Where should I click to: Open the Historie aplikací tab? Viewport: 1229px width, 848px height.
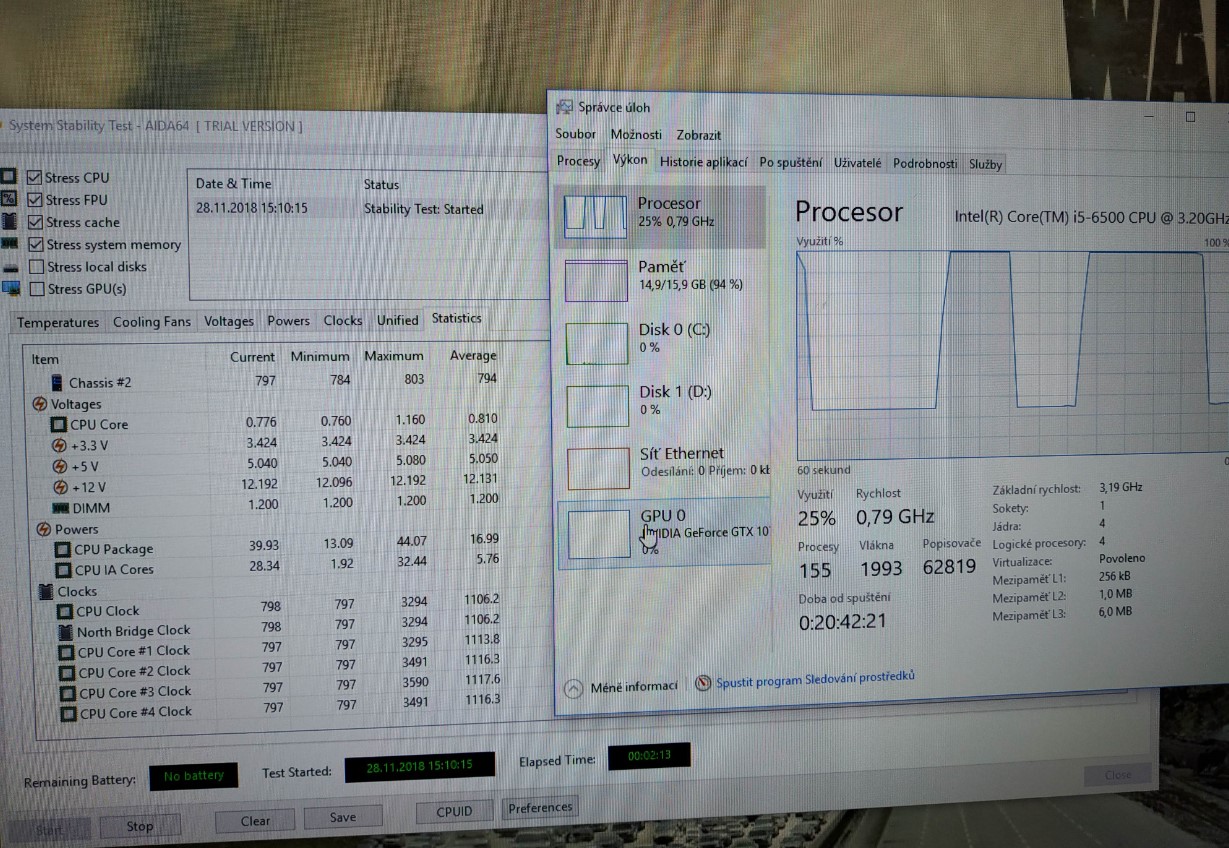click(704, 162)
